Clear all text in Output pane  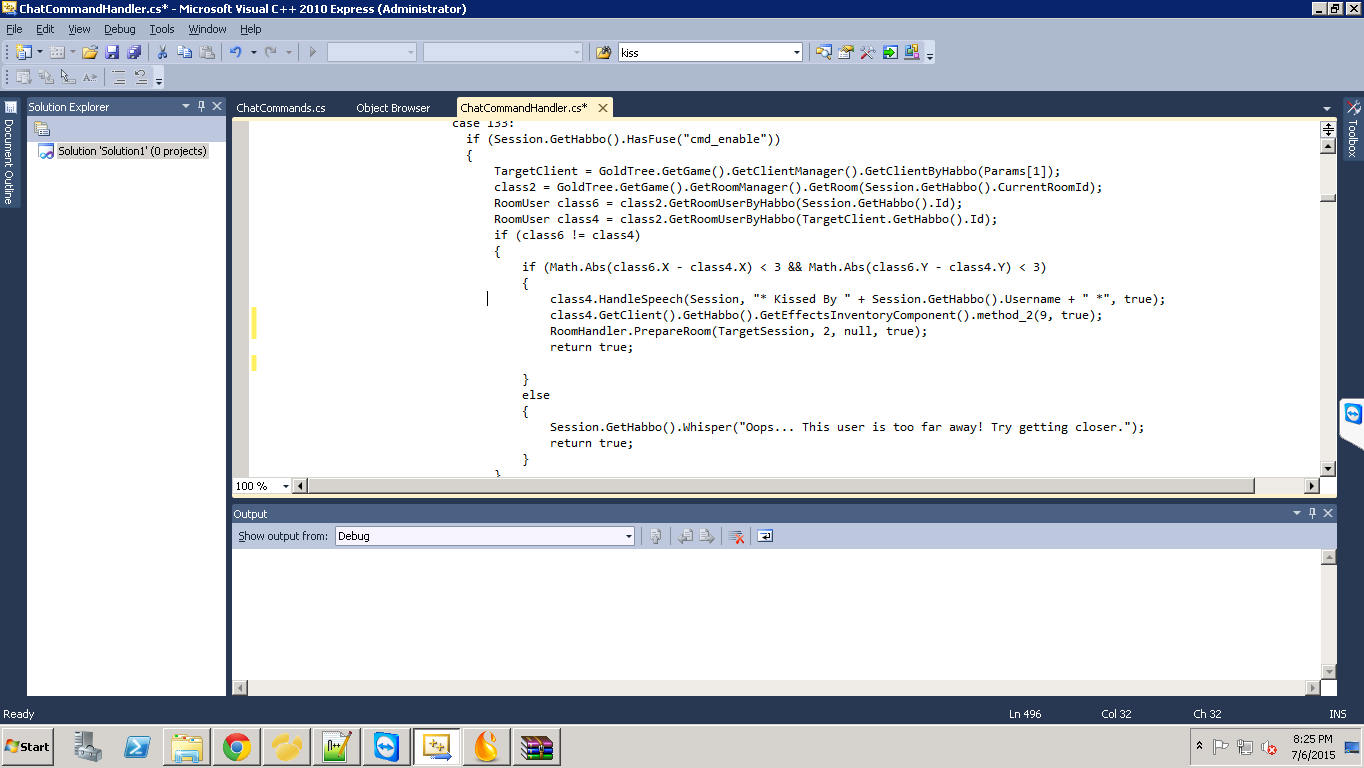pyautogui.click(x=736, y=536)
